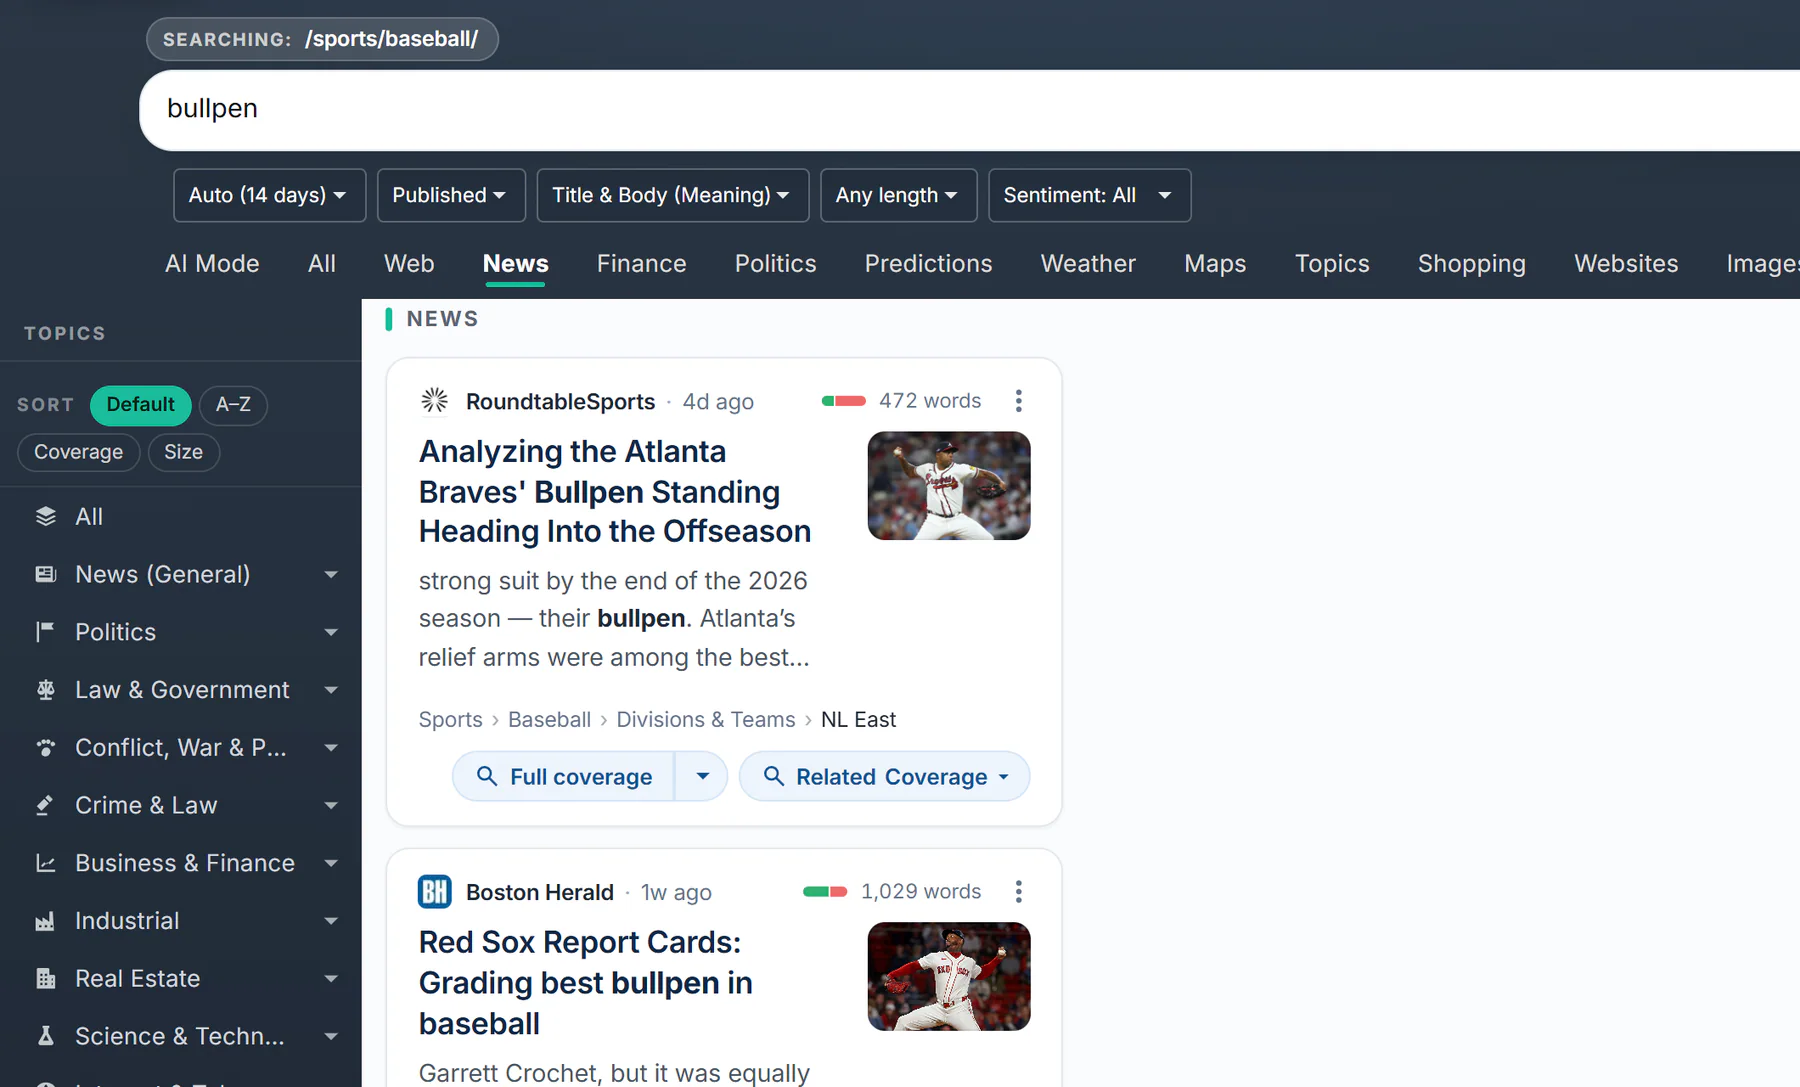Viewport: 1800px width, 1087px height.
Task: Expand the Industrial topic arrow
Action: tap(331, 921)
